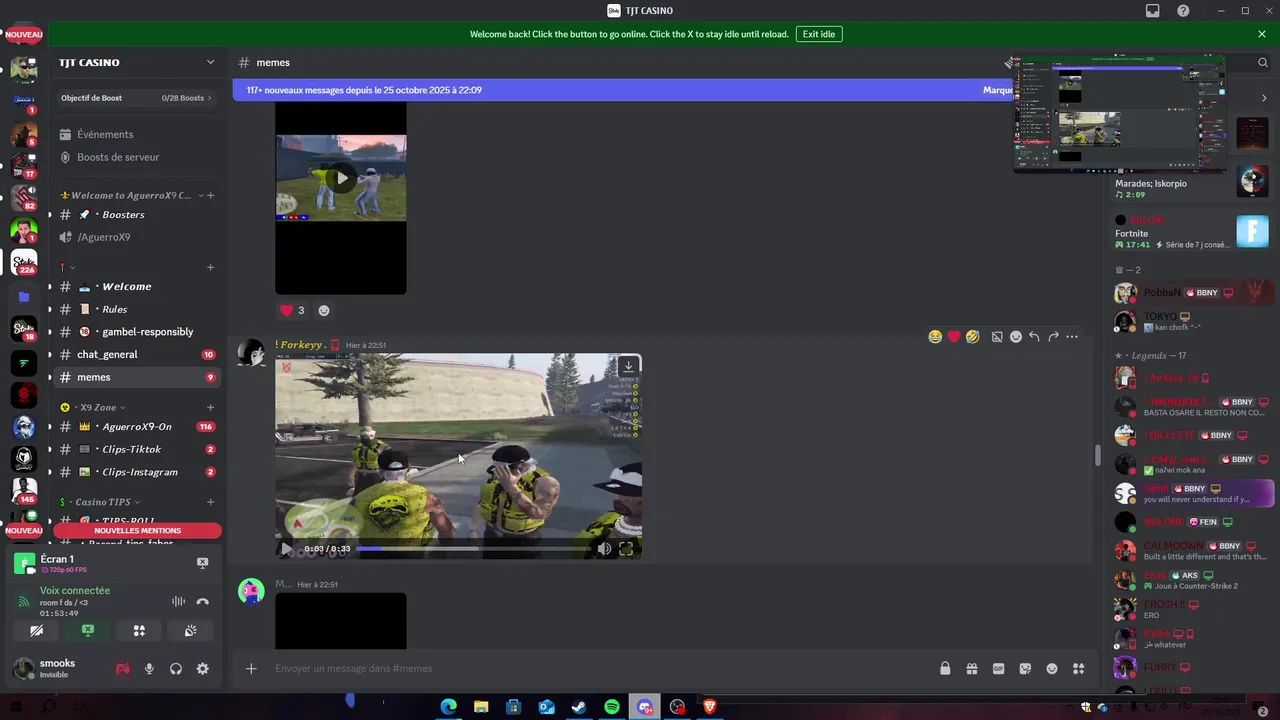Image resolution: width=1280 pixels, height=720 pixels.
Task: Dismiss the idle welcome banner
Action: [1262, 34]
